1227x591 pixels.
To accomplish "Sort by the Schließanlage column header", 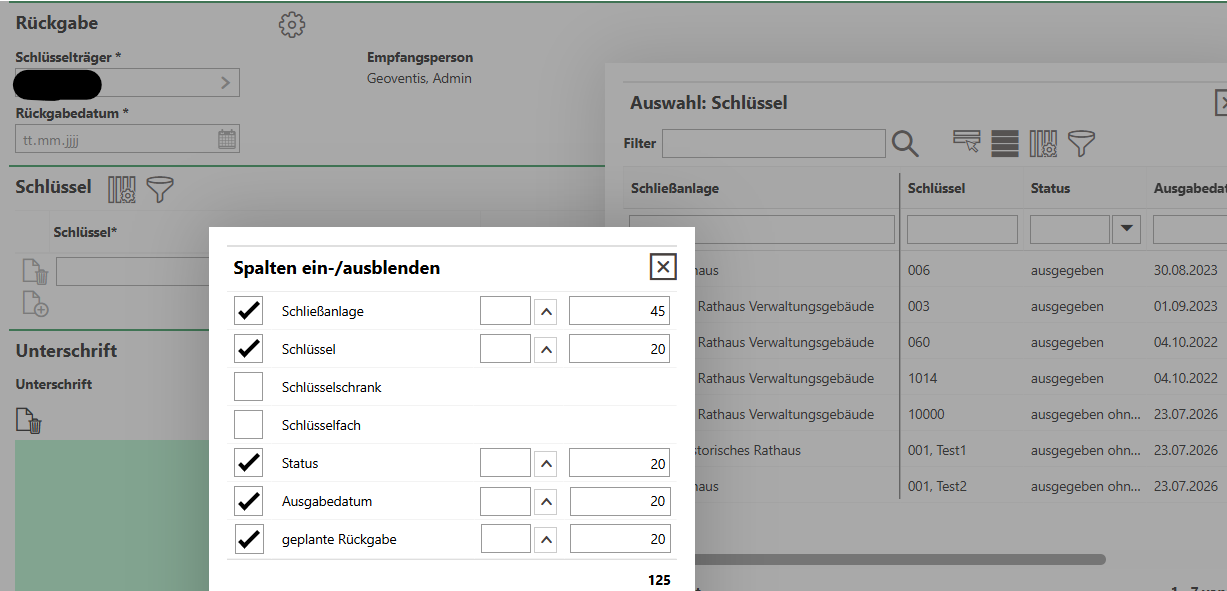I will coord(674,188).
